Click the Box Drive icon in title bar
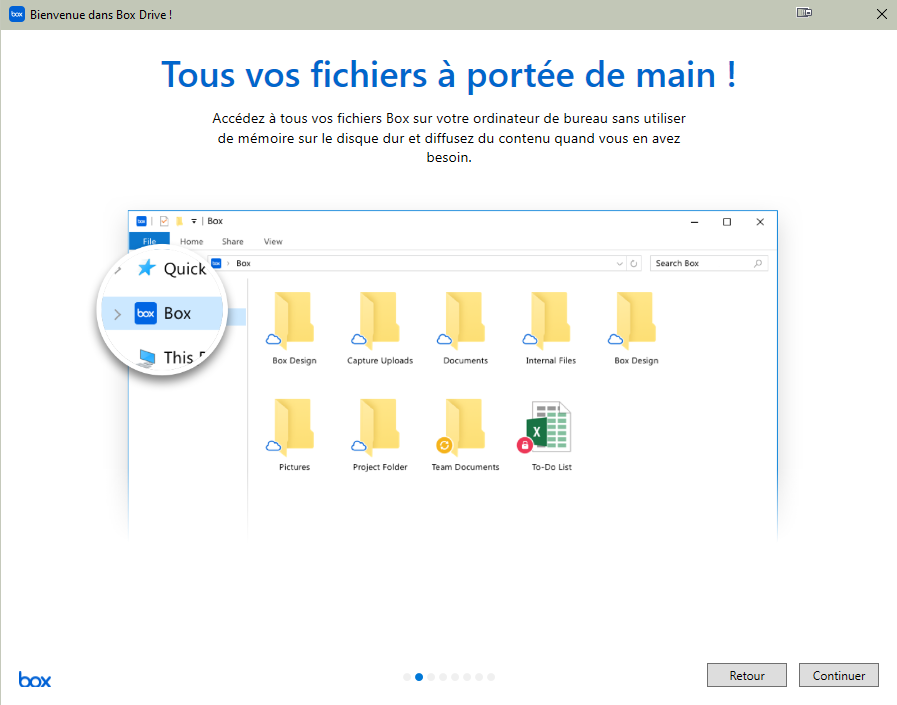 (x=17, y=14)
